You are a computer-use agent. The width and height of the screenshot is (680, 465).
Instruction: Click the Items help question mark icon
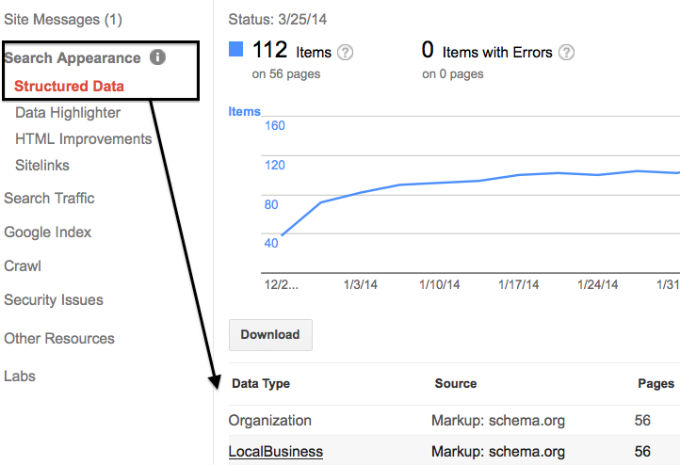click(345, 52)
